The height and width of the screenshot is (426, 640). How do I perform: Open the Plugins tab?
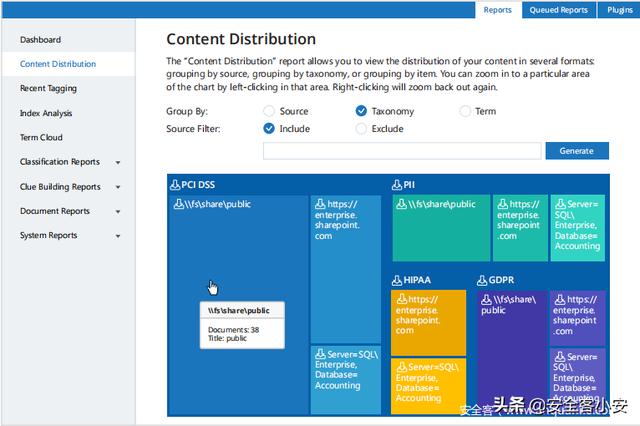619,10
